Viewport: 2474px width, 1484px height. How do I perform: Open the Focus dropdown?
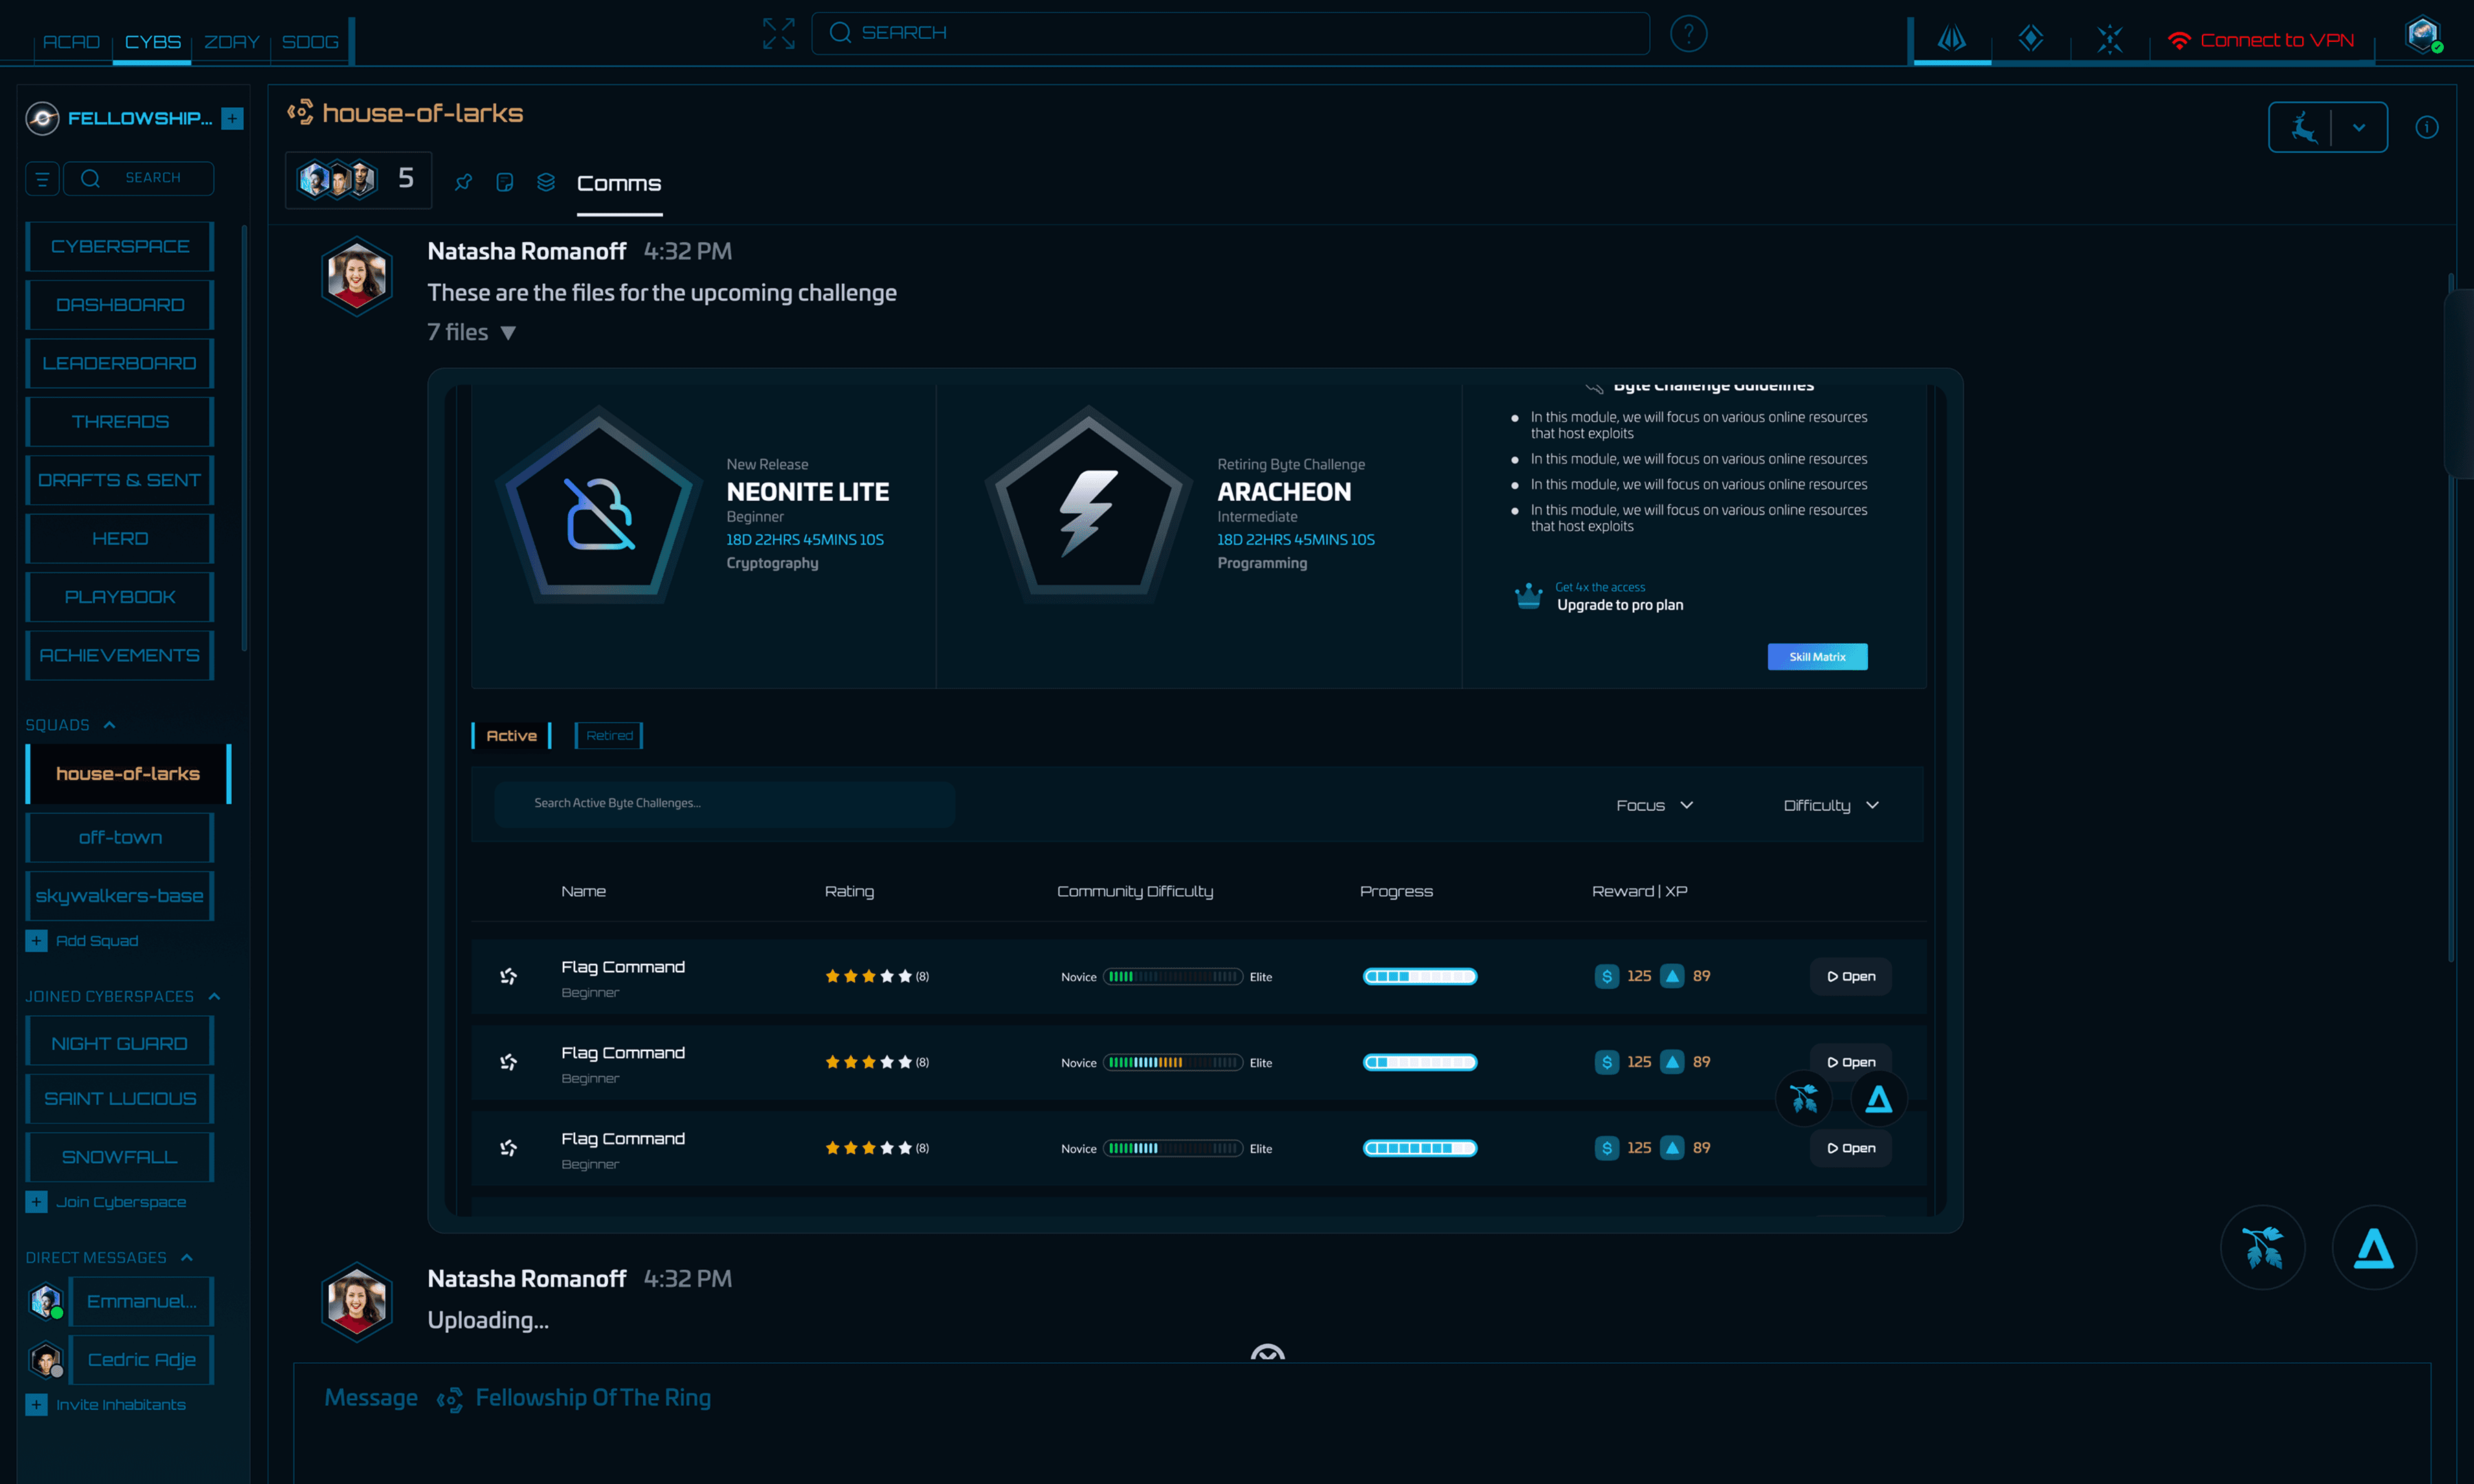(1654, 805)
